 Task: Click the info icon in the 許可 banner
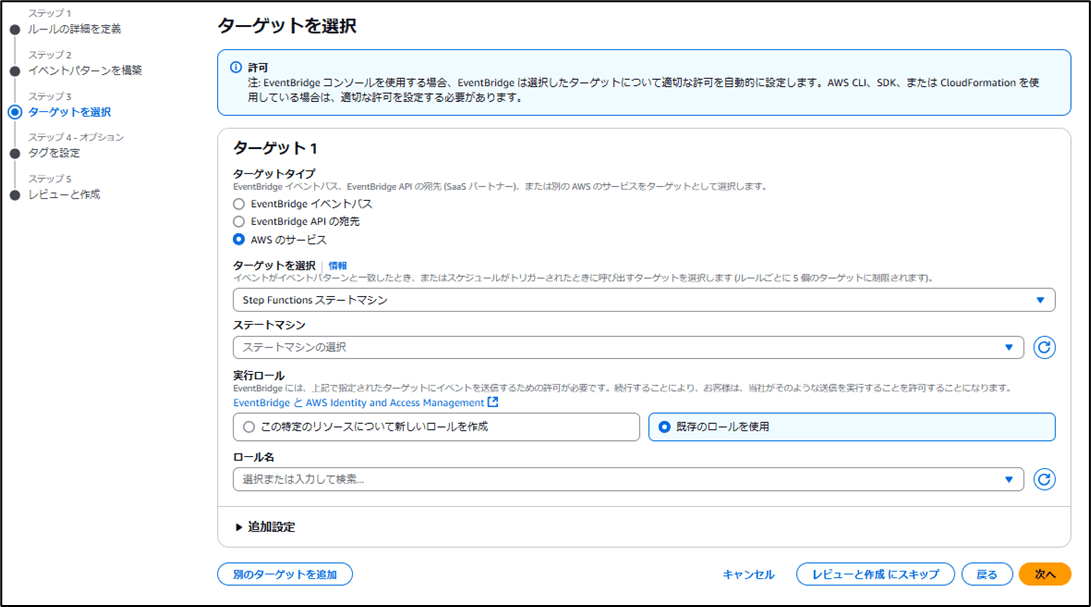236,68
